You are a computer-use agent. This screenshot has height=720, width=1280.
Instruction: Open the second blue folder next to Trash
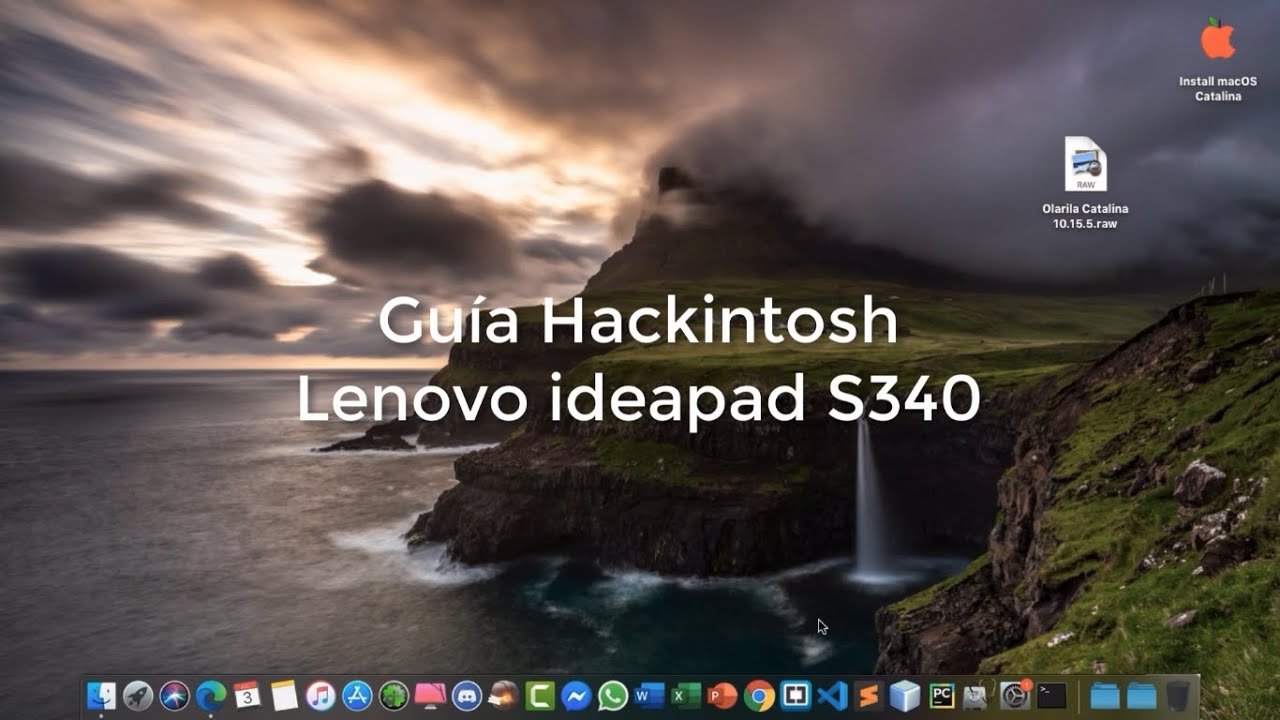(x=1142, y=695)
